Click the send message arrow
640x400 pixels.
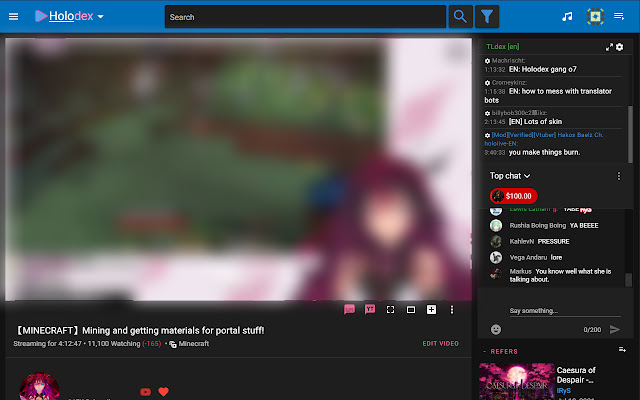point(615,329)
